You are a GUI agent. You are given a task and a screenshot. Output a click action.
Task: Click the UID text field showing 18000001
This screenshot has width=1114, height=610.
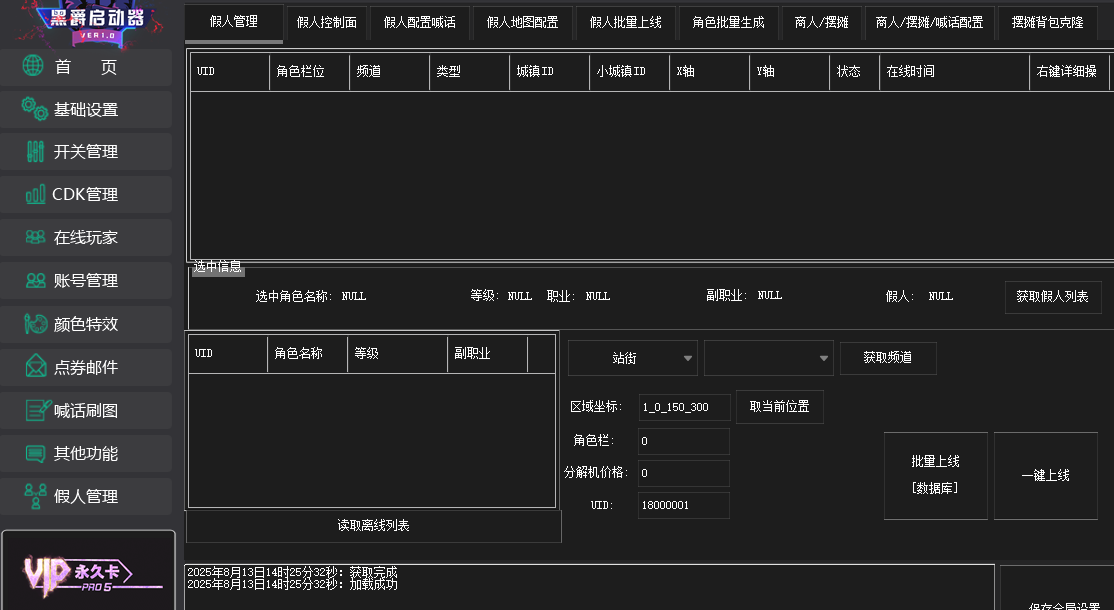click(684, 506)
